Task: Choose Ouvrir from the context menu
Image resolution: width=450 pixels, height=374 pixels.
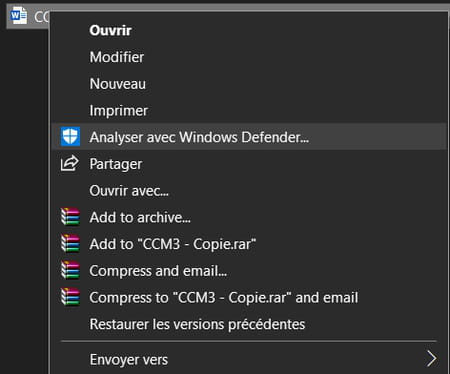Action: coord(249,30)
